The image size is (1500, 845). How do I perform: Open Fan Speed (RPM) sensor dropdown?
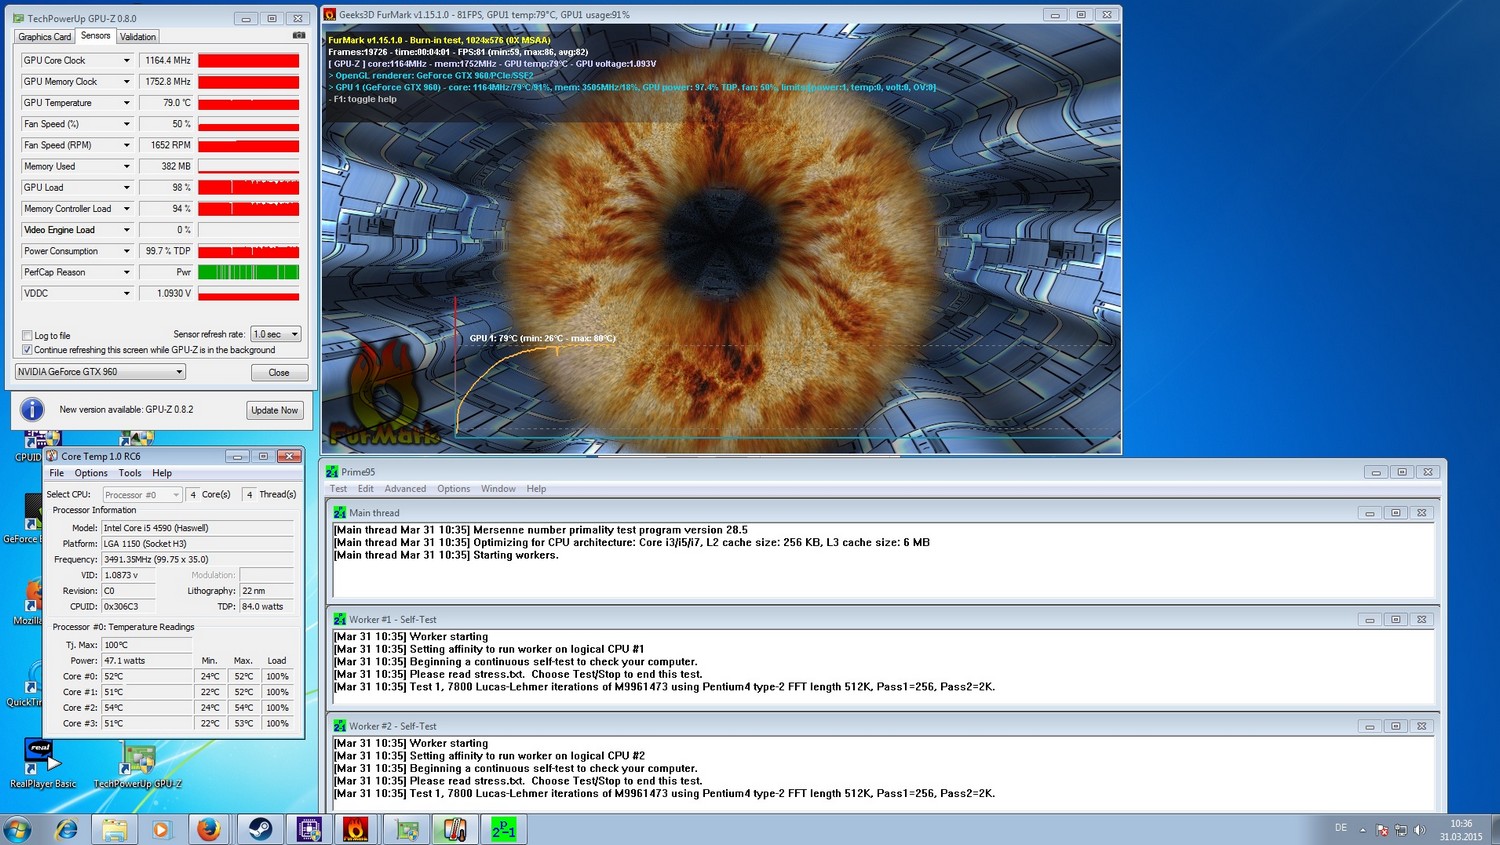[126, 145]
